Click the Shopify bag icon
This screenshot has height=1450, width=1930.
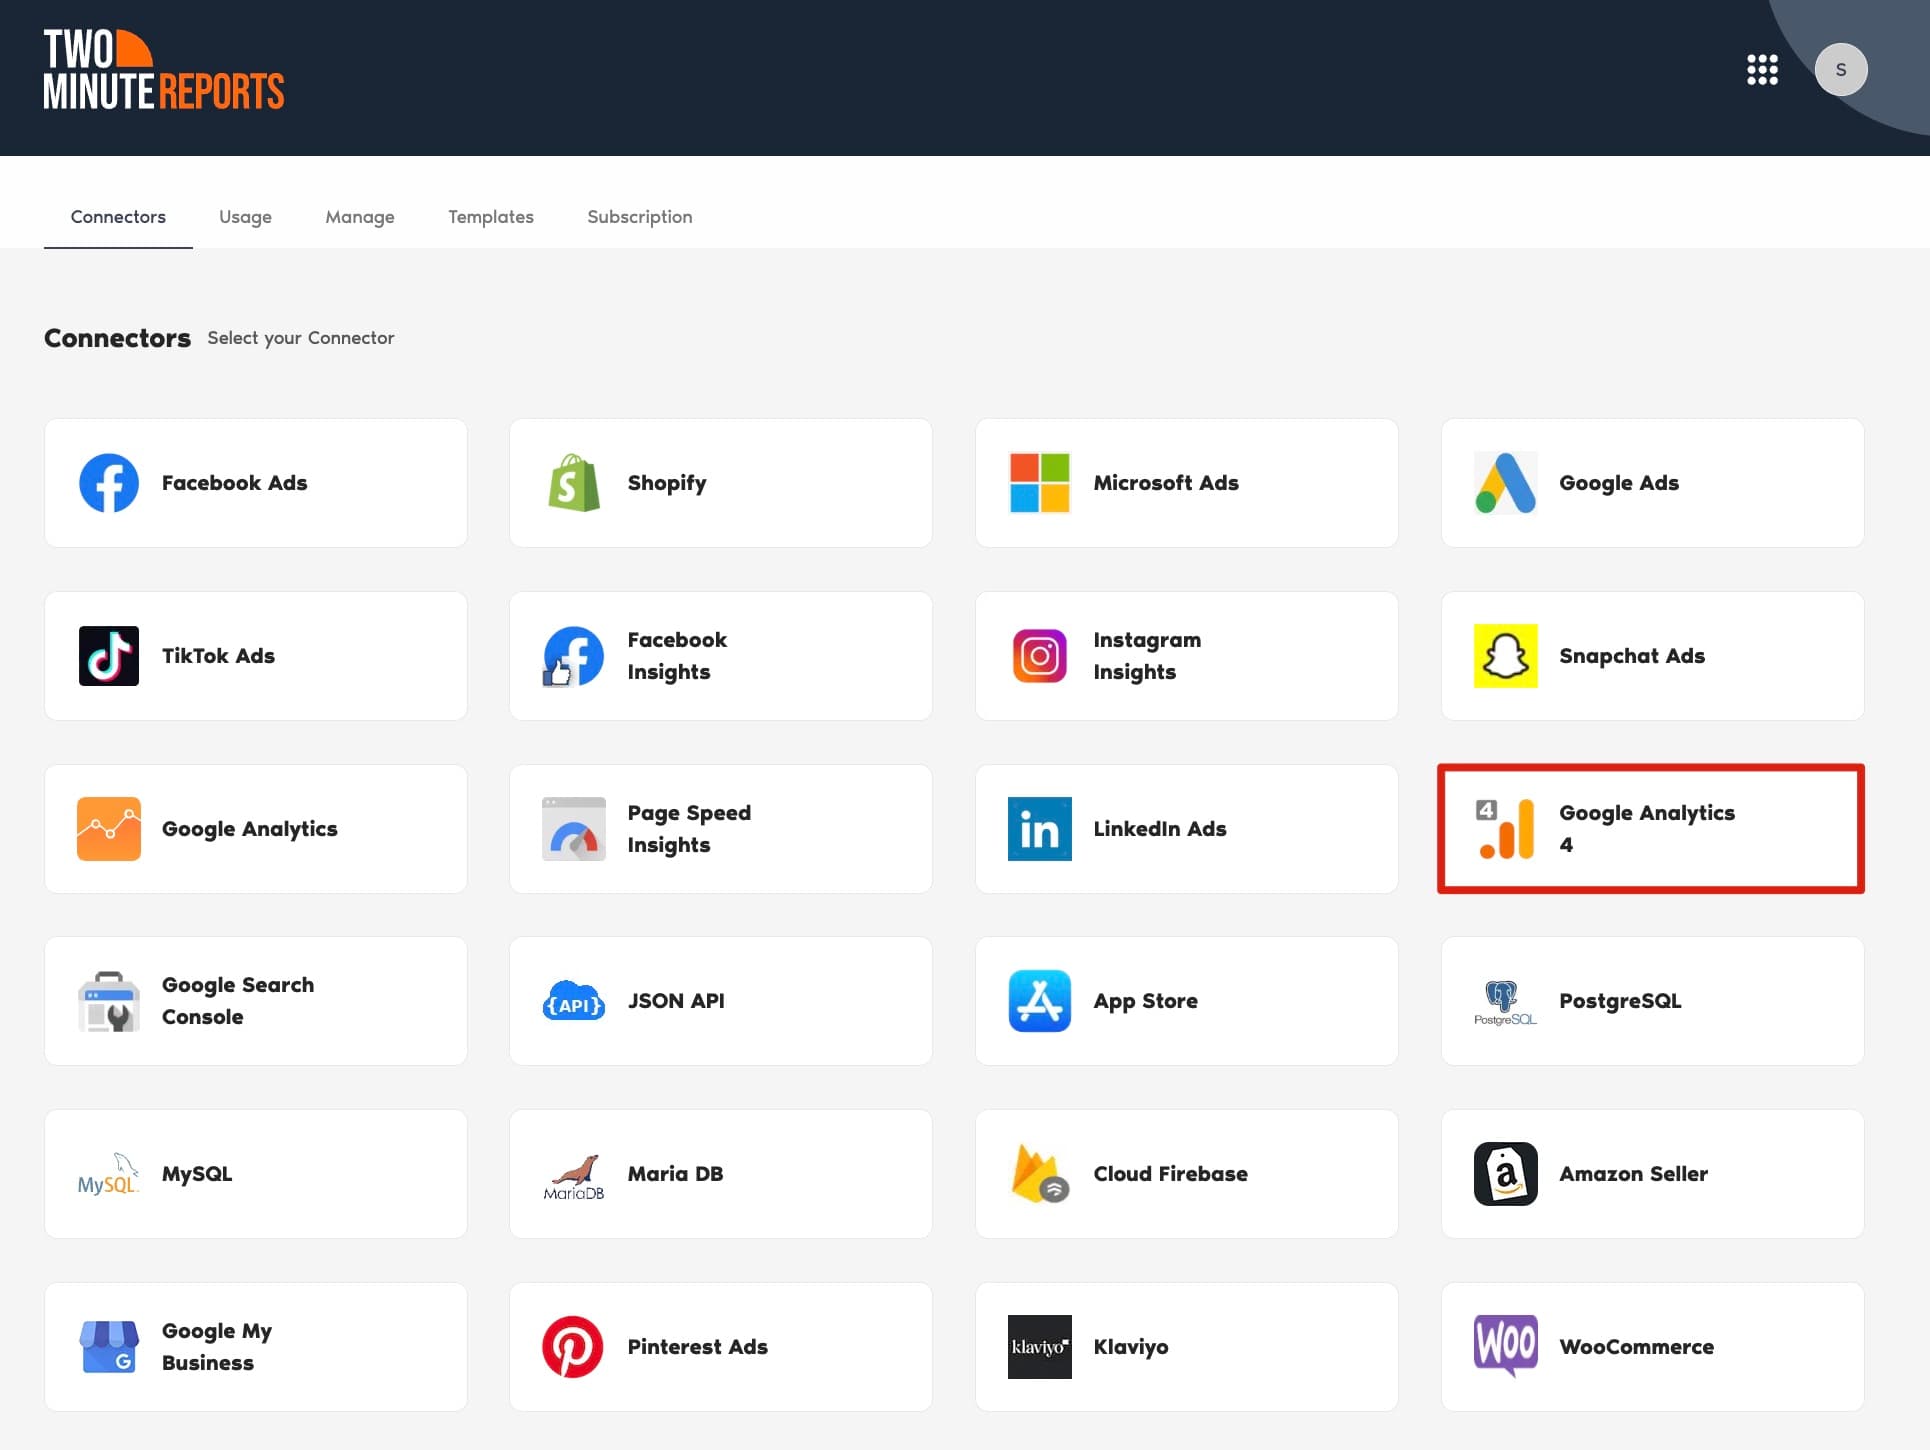(x=574, y=483)
